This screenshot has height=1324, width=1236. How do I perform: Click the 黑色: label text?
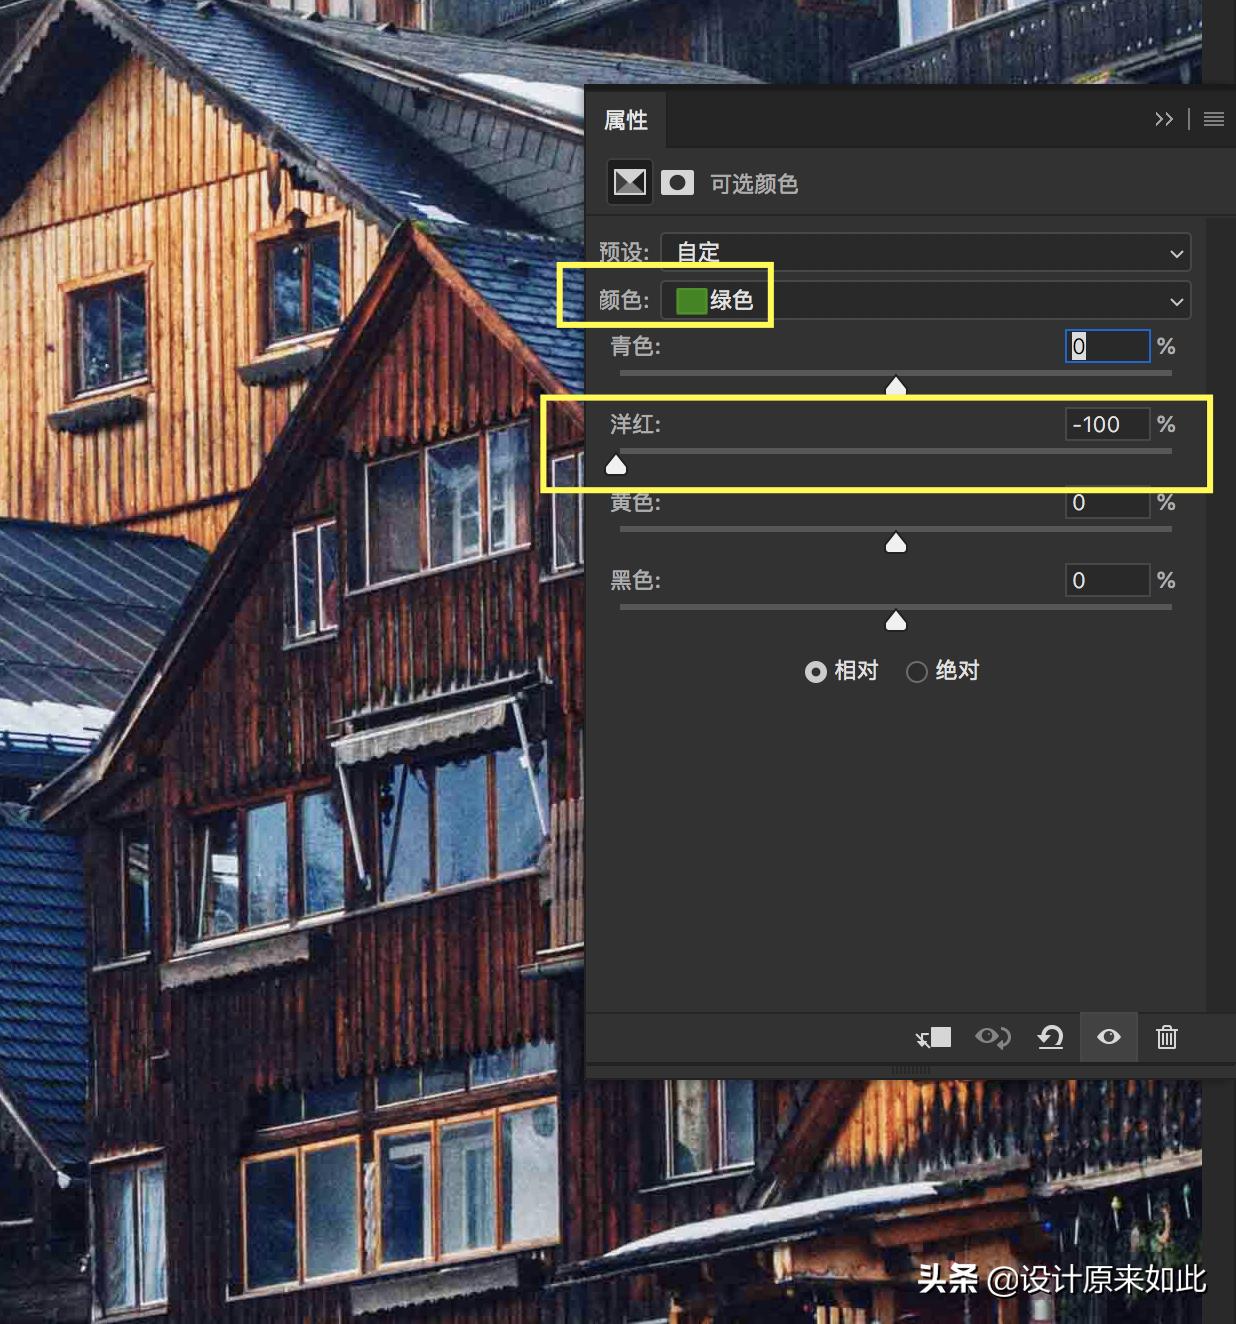[636, 580]
